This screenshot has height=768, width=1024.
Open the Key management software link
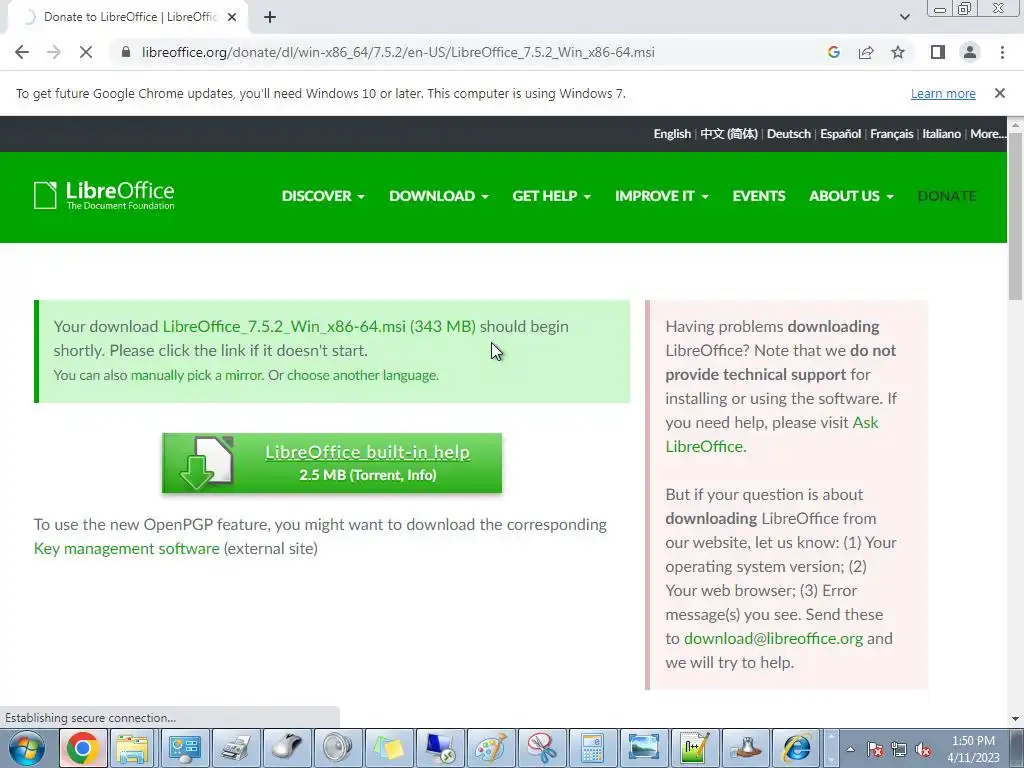pos(127,549)
